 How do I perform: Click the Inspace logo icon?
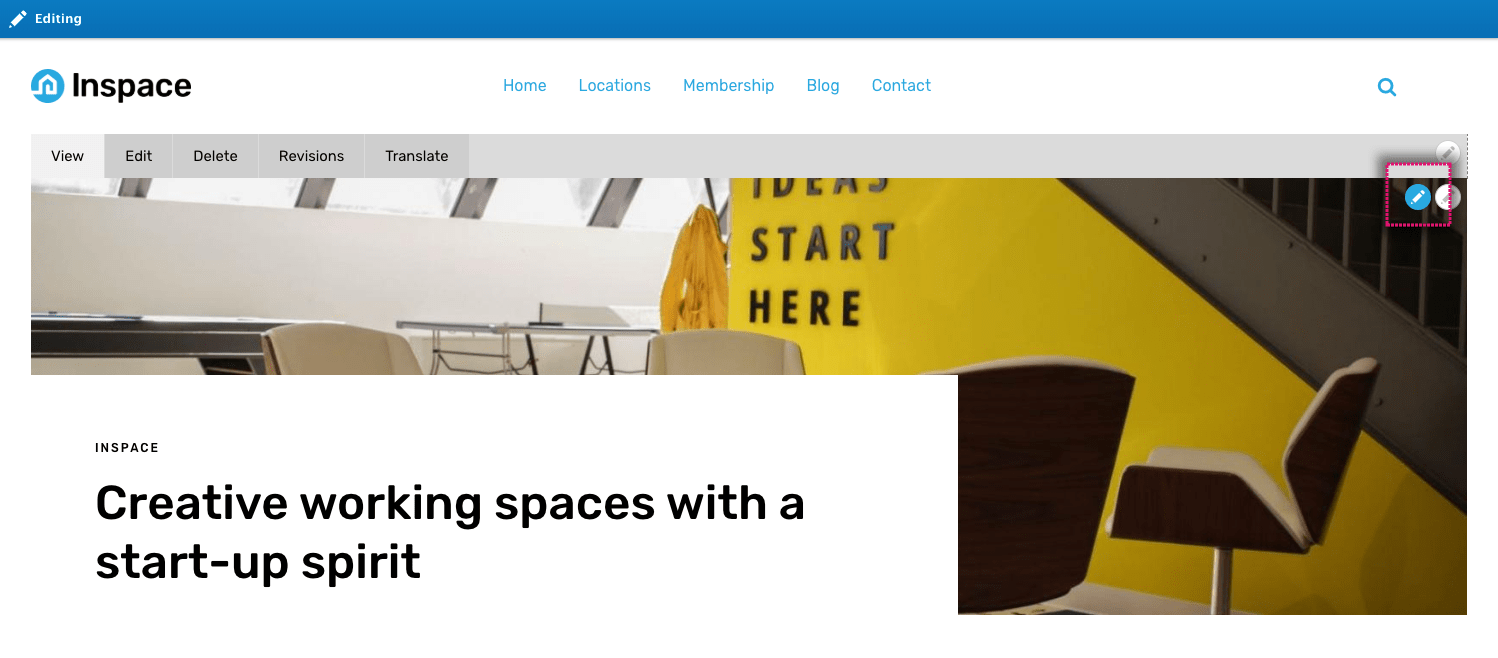(x=47, y=86)
